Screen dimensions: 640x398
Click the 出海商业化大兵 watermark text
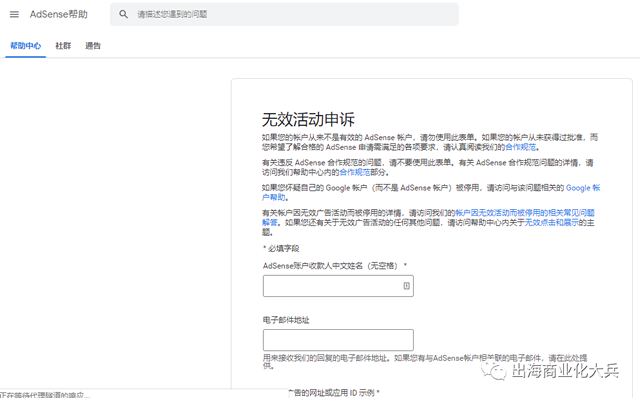point(565,371)
